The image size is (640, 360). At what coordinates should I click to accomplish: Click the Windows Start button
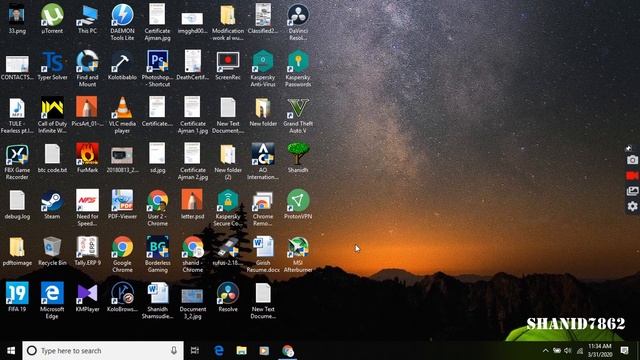coord(11,351)
